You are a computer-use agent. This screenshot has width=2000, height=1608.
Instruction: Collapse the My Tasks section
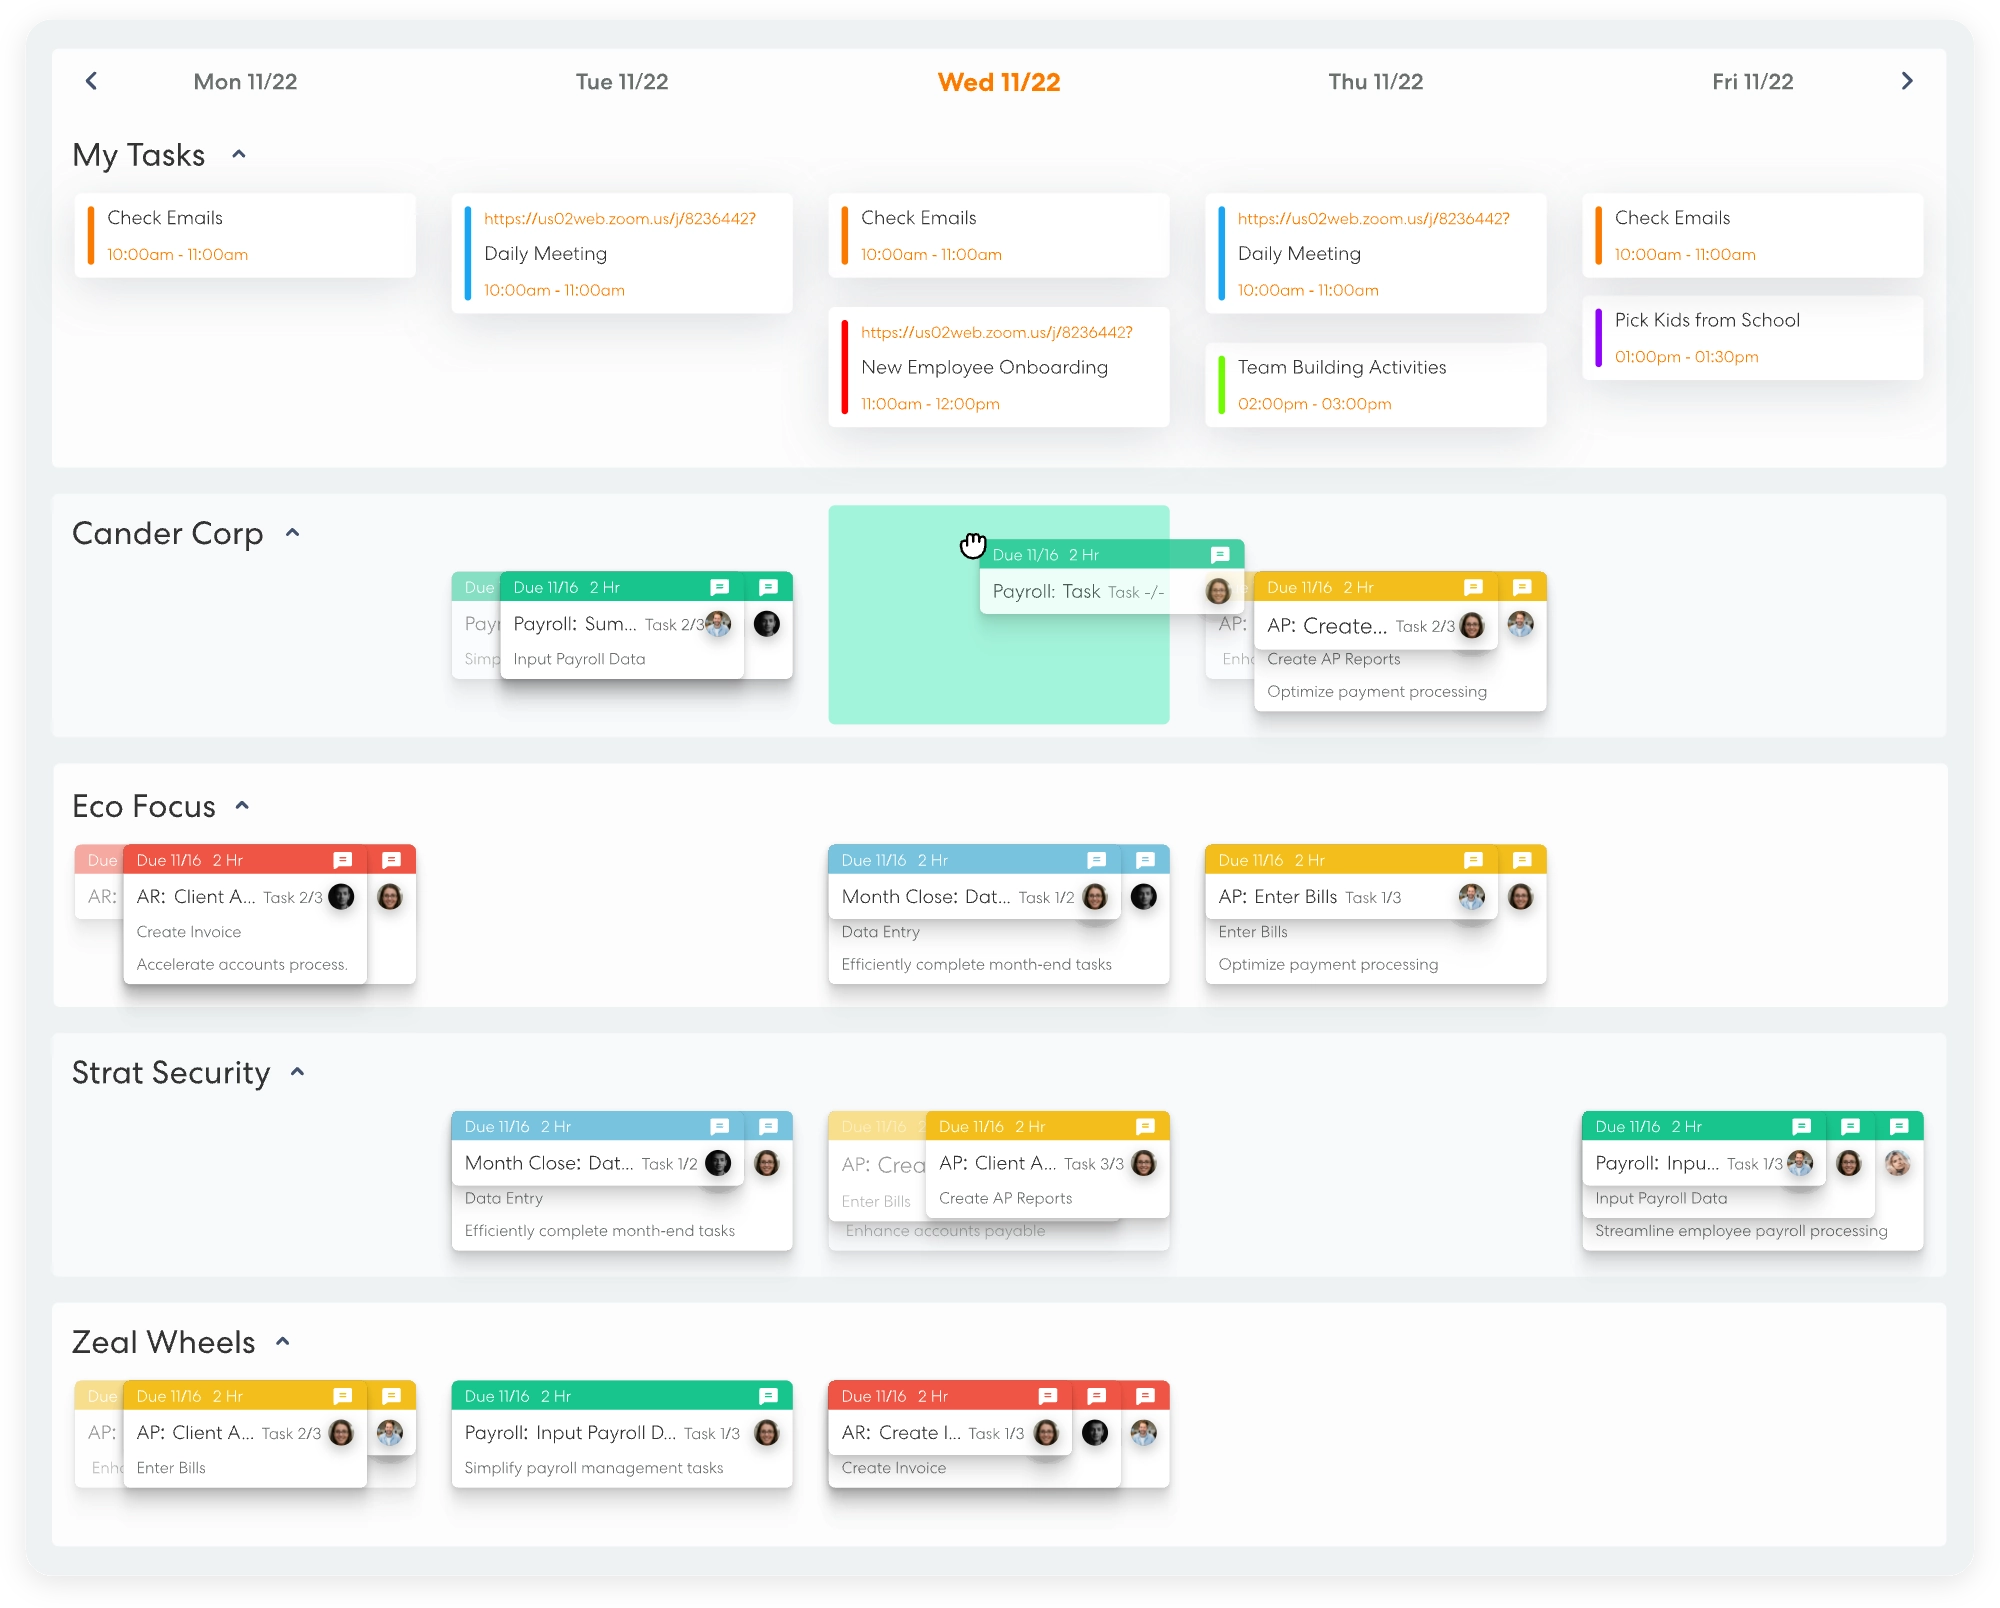point(239,154)
